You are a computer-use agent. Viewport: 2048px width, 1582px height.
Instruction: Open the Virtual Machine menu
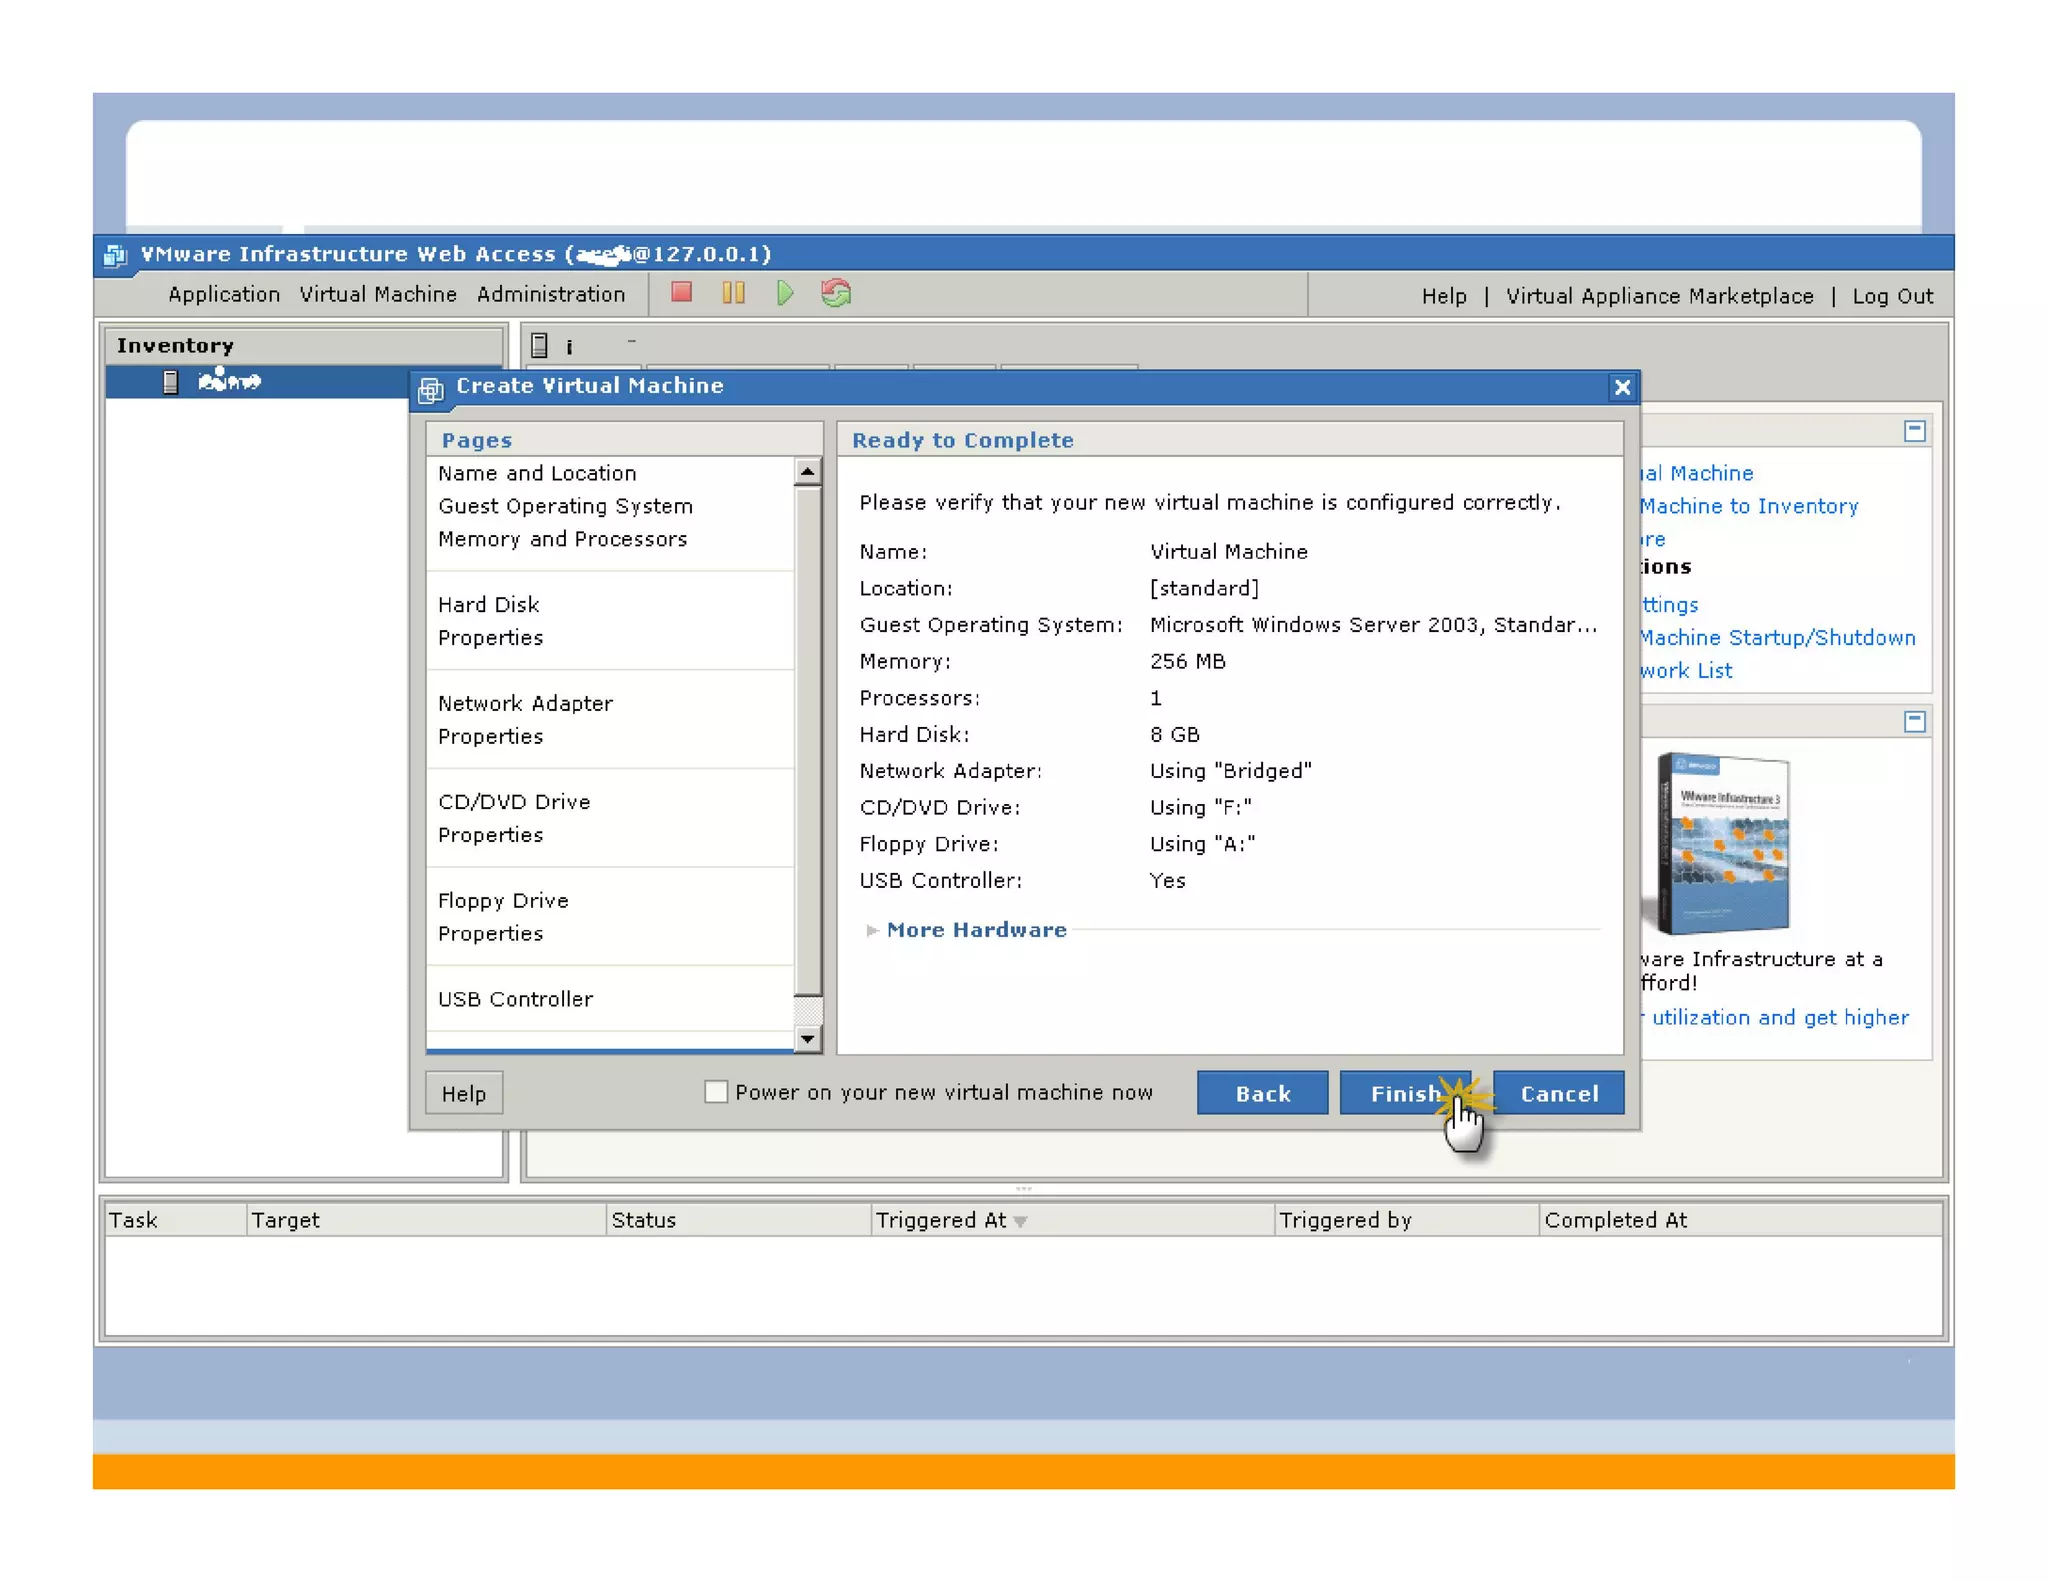378,294
